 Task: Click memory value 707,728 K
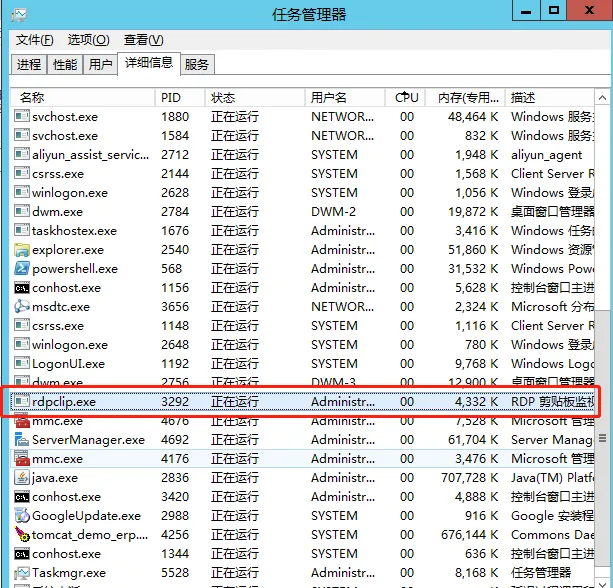pos(470,478)
